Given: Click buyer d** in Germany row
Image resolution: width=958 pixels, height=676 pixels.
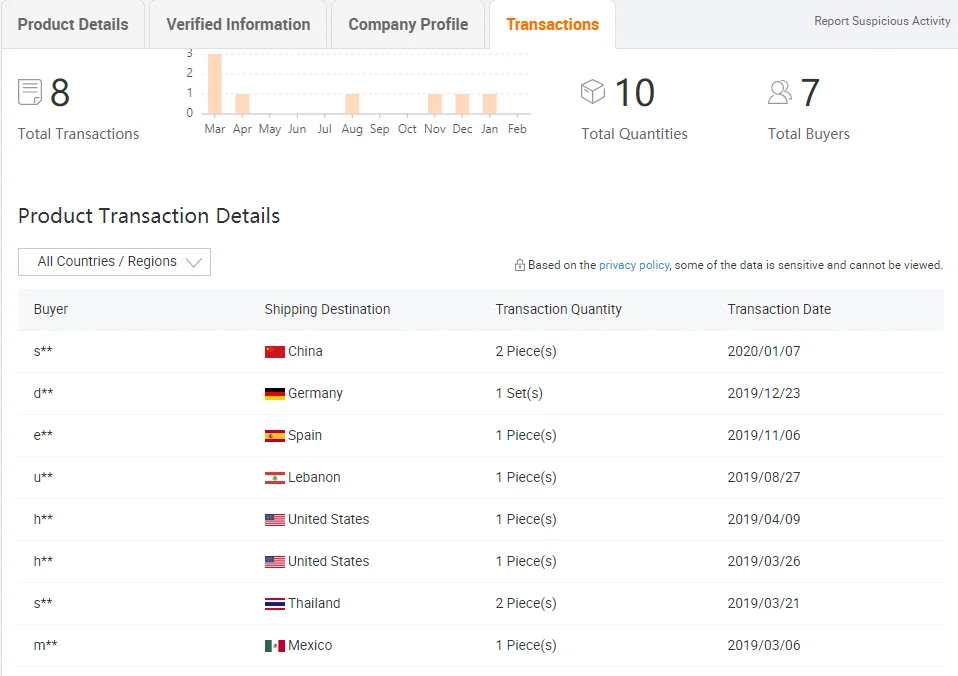Looking at the screenshot, I should 43,393.
